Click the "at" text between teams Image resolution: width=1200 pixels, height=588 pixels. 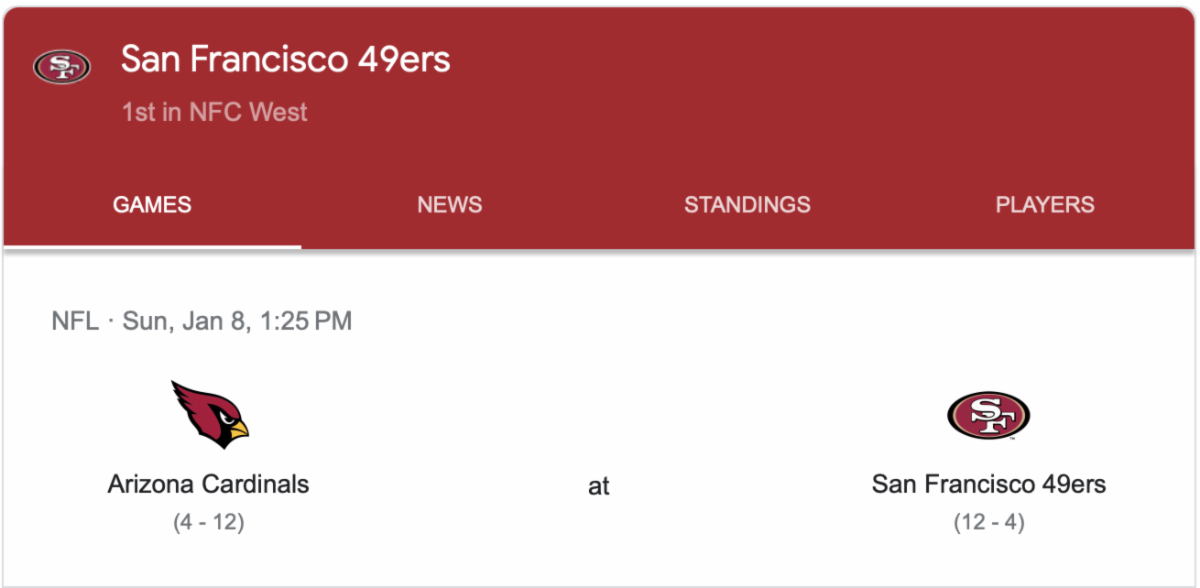[599, 486]
